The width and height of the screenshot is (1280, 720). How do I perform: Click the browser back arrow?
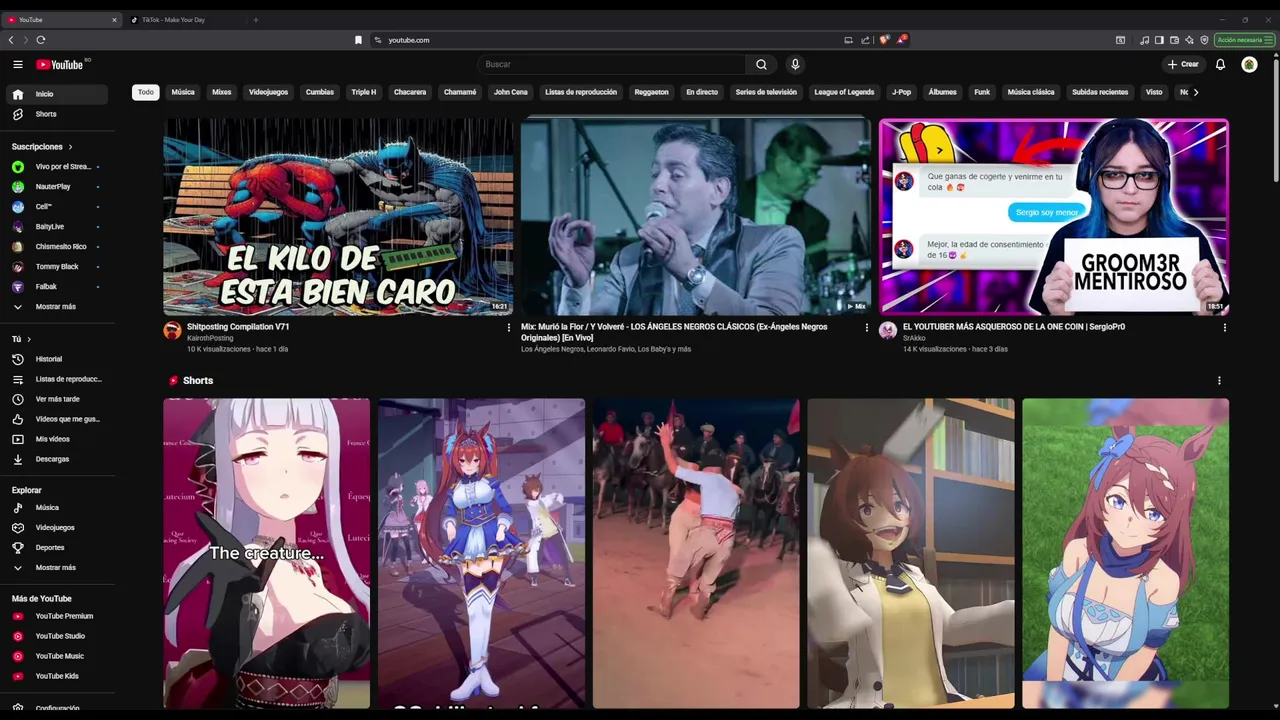pyautogui.click(x=11, y=40)
